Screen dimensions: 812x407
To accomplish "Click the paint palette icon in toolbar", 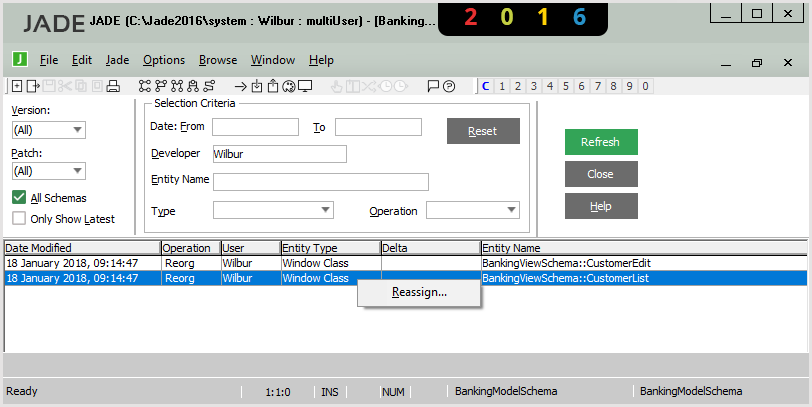I will [x=289, y=86].
